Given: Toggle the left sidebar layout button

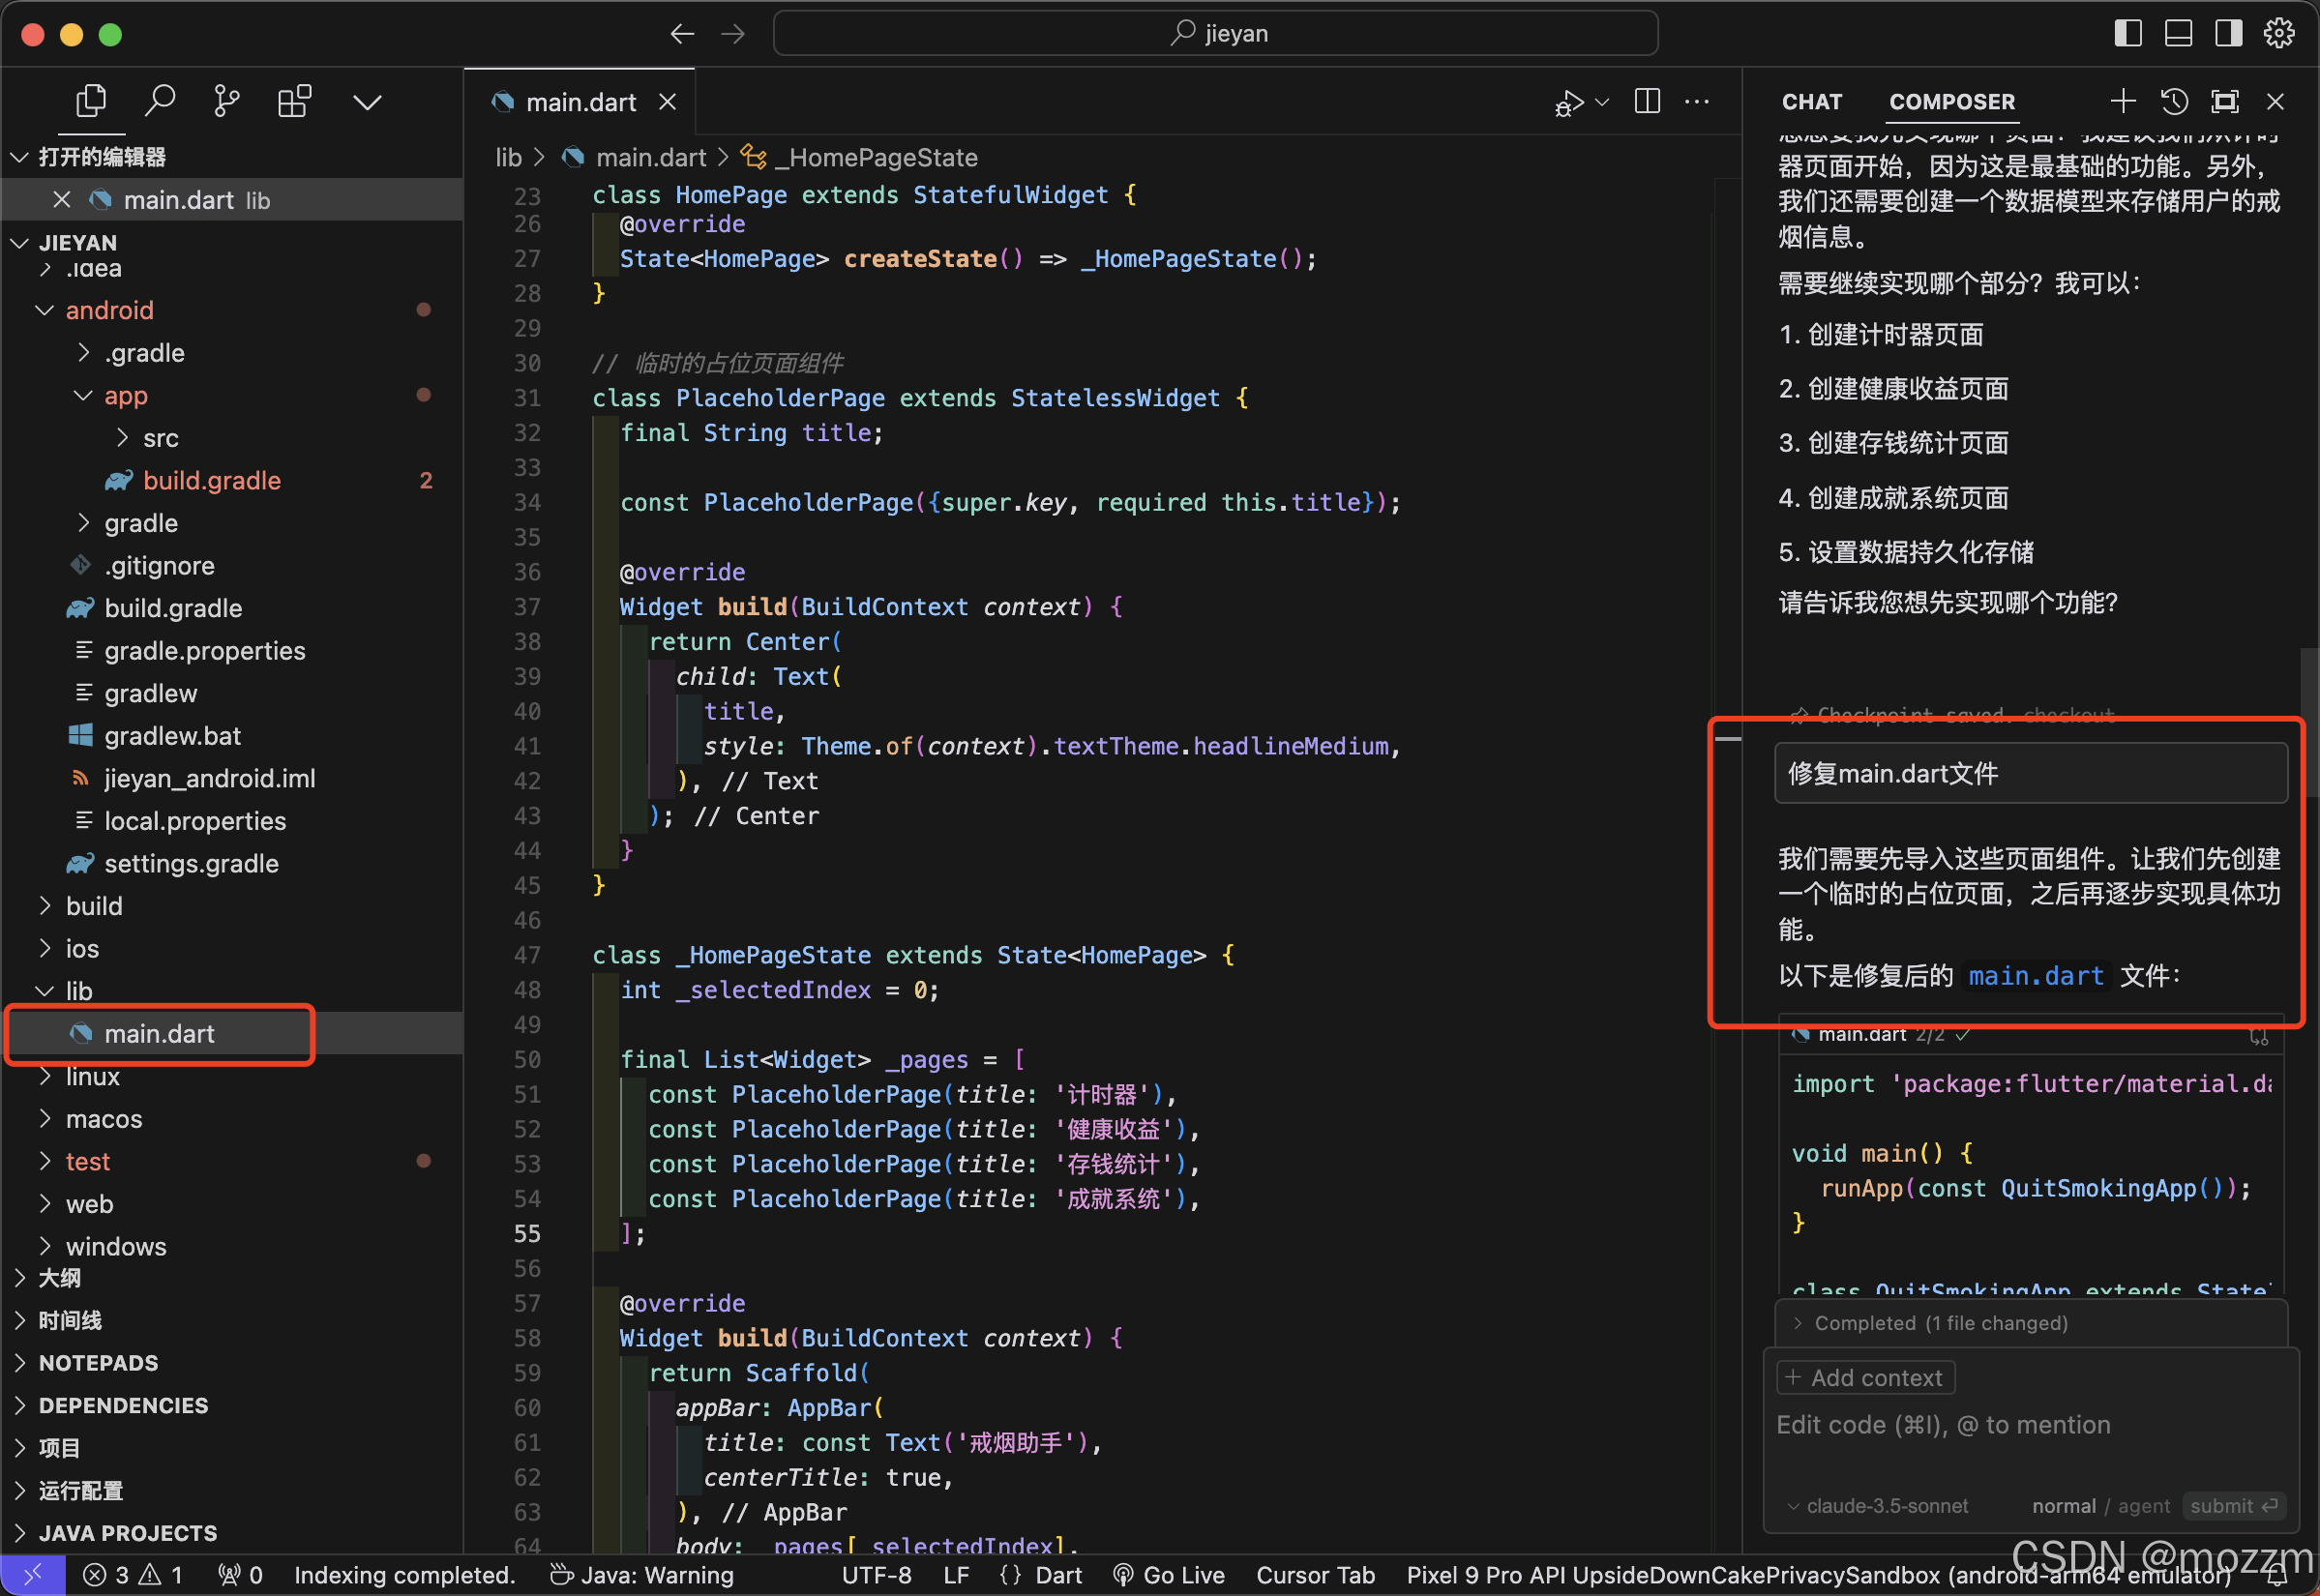Looking at the screenshot, I should pyautogui.click(x=2128, y=33).
